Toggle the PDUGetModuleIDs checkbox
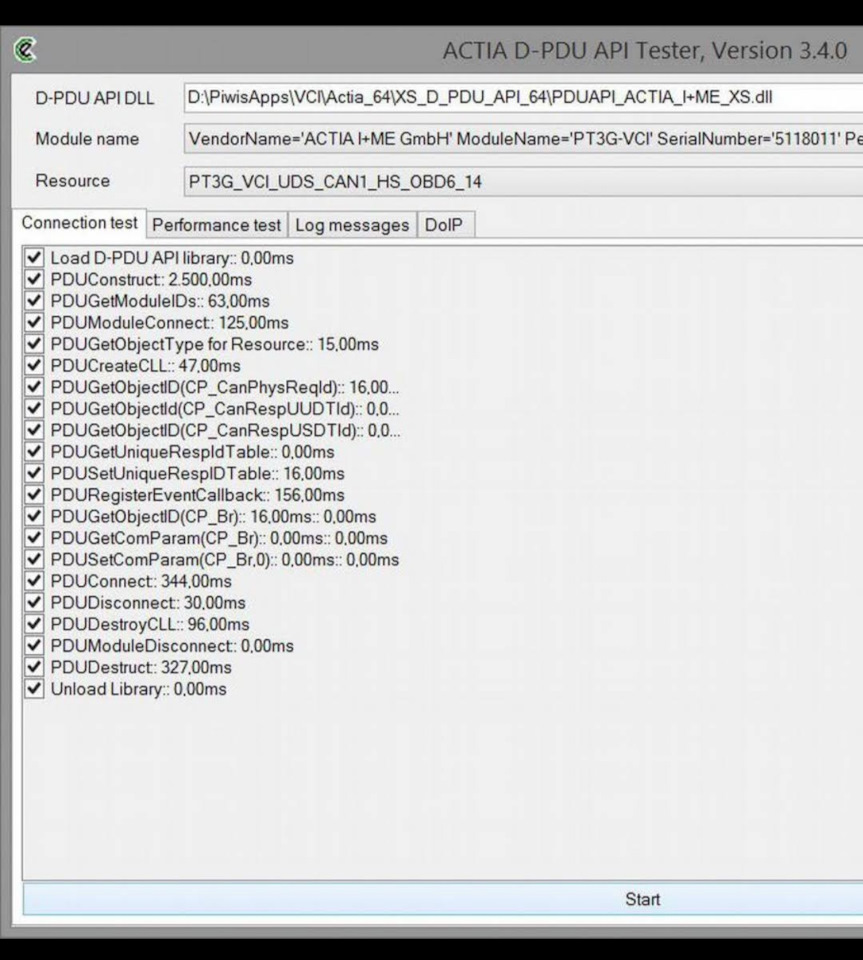 35,301
